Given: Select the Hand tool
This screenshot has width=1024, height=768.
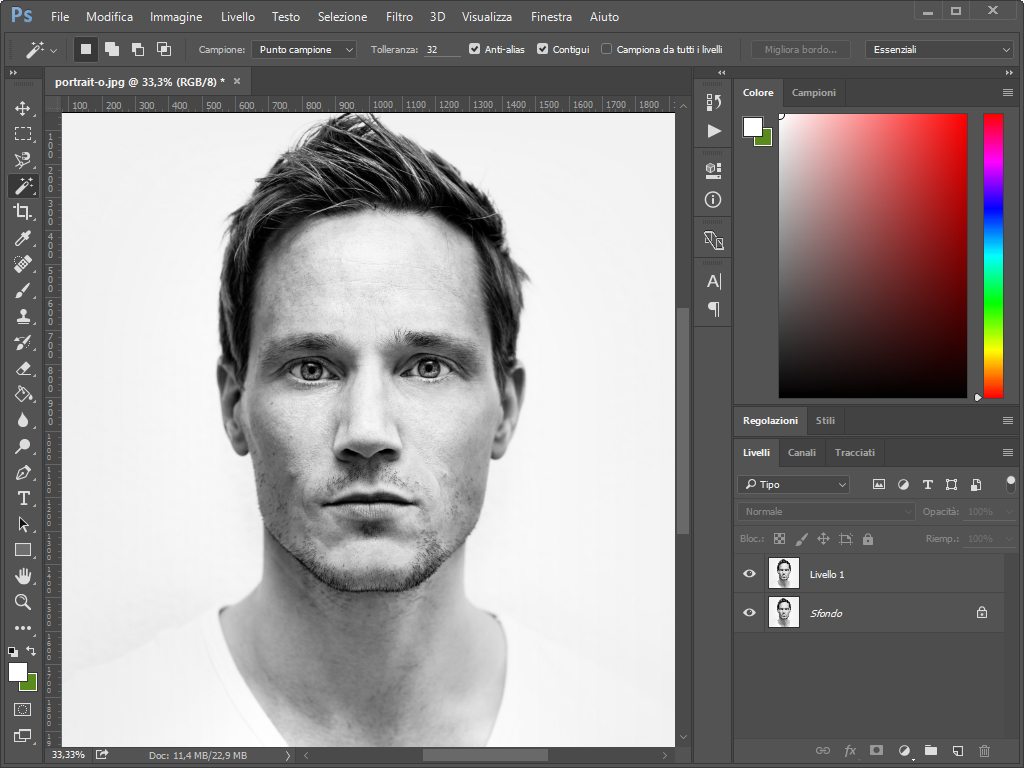Looking at the screenshot, I should [x=22, y=576].
